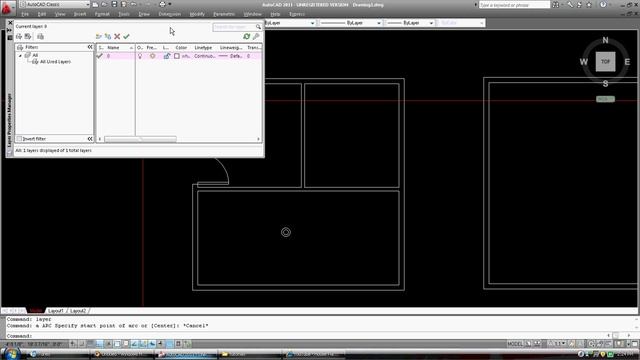Click the red Delete Layer icon
This screenshot has height=360, width=640.
coord(117,36)
